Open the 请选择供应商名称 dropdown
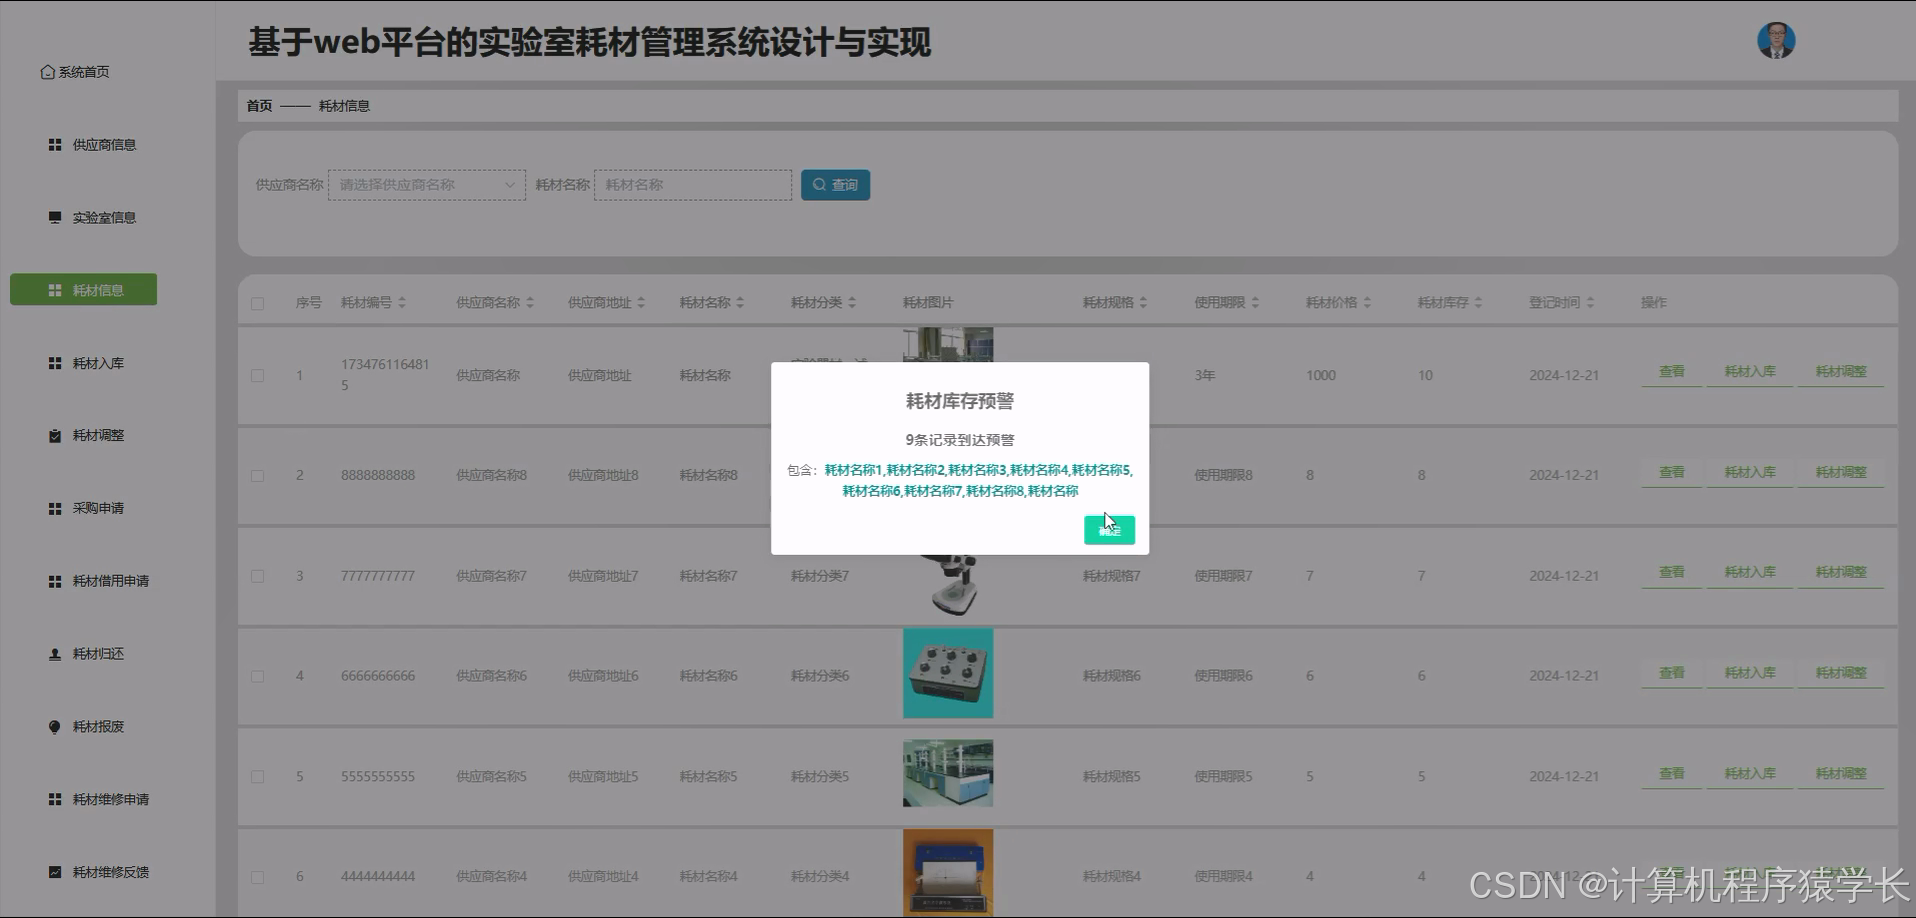This screenshot has height=918, width=1916. (x=426, y=184)
